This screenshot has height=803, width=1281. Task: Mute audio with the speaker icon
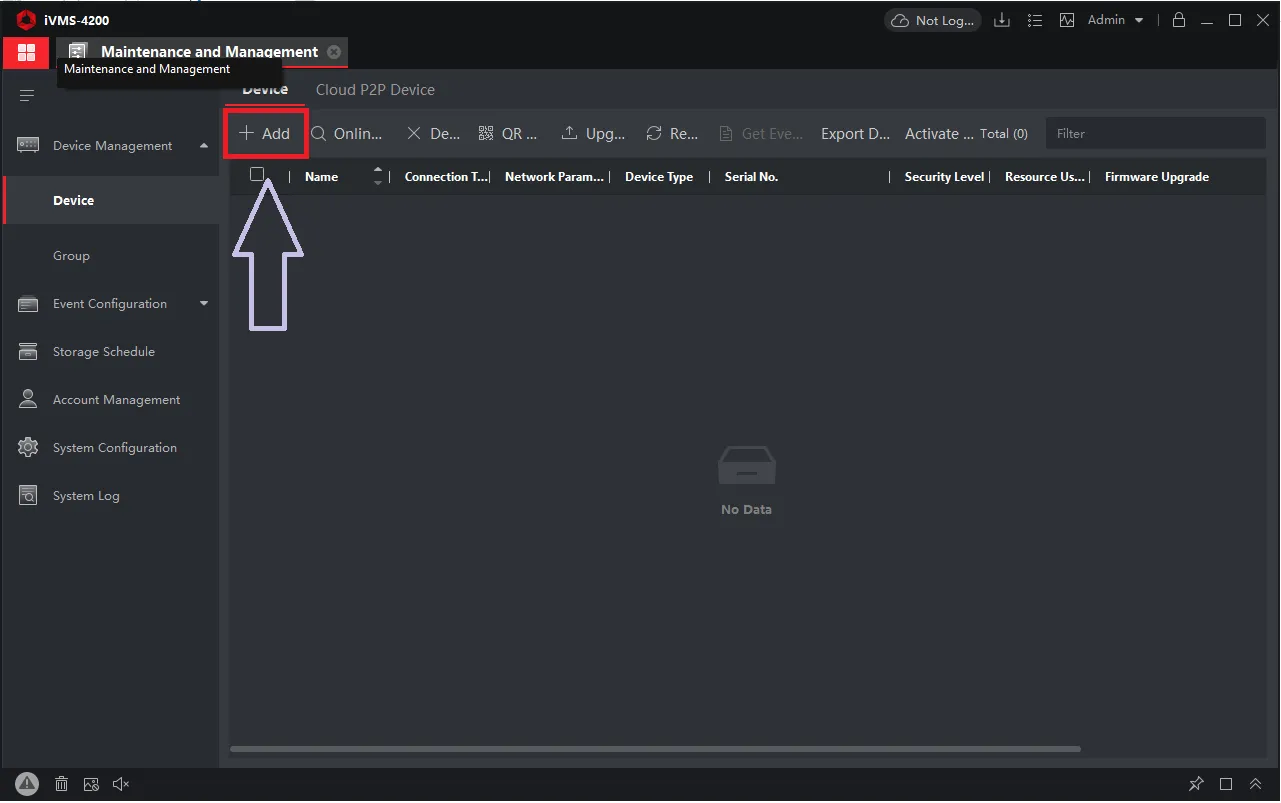tap(121, 784)
